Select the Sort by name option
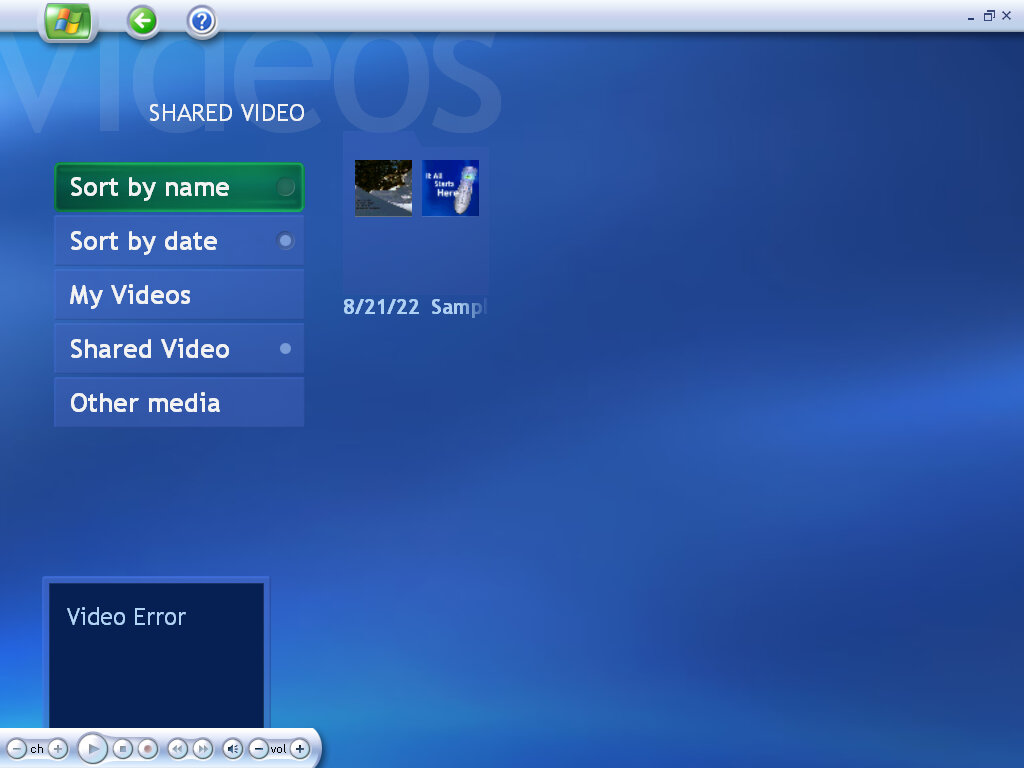The image size is (1024, 768). coord(178,187)
